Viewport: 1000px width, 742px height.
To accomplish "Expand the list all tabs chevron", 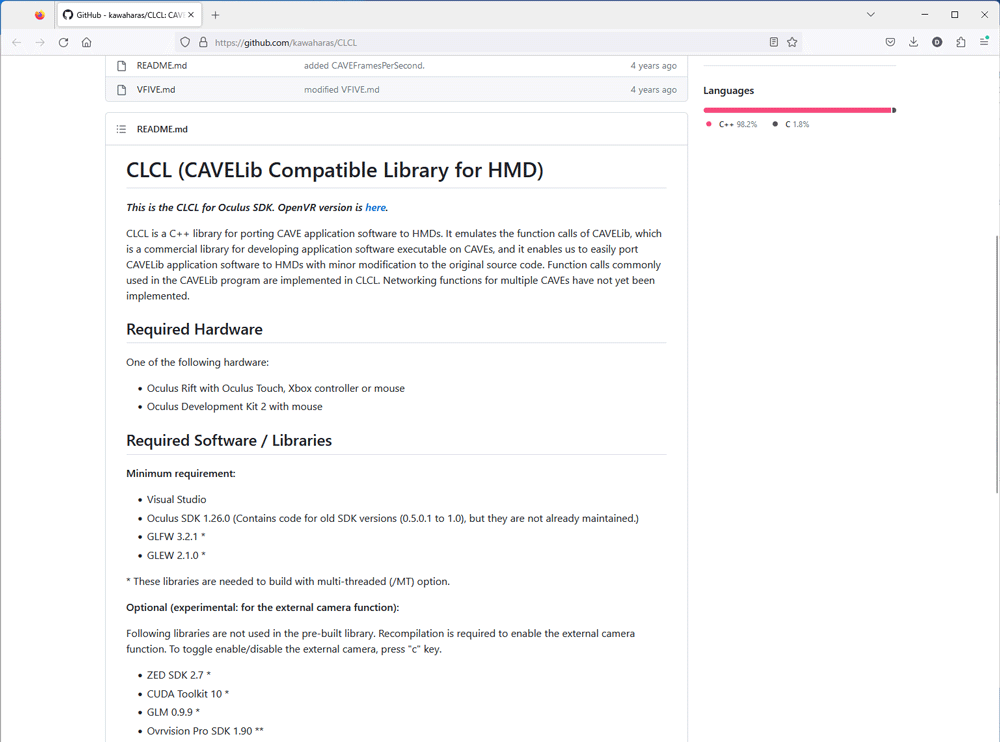I will (x=871, y=15).
